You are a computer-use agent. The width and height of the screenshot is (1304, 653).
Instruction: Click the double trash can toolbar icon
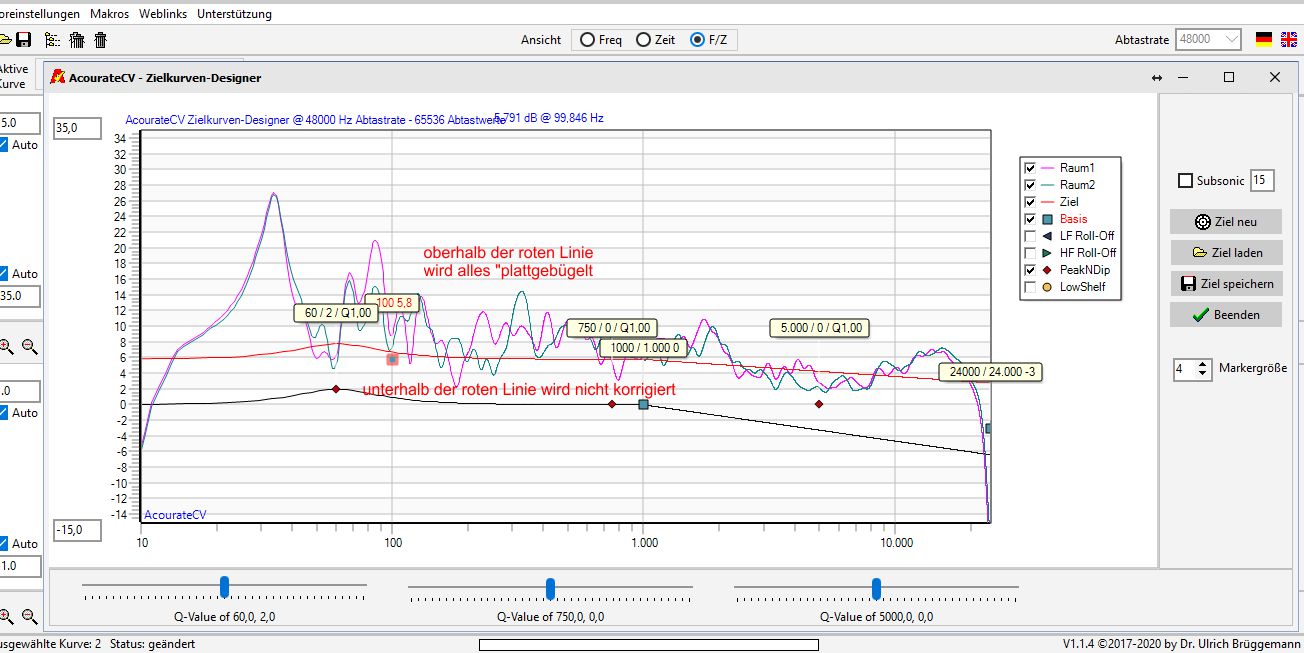coord(76,40)
